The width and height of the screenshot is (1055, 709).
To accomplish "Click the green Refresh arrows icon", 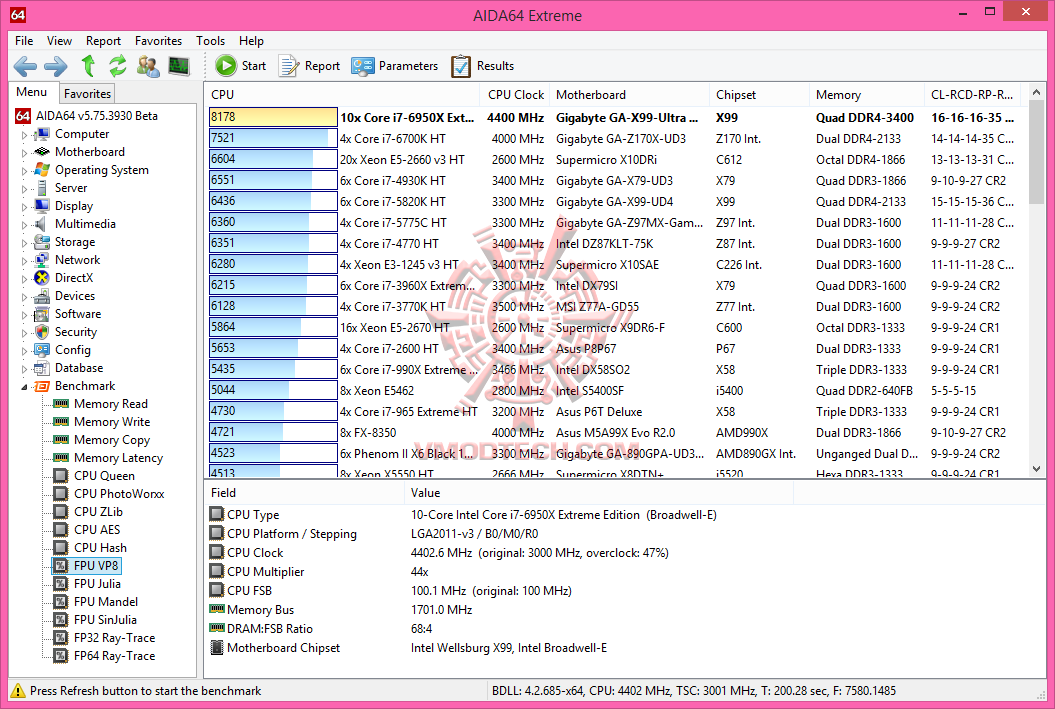I will [118, 66].
